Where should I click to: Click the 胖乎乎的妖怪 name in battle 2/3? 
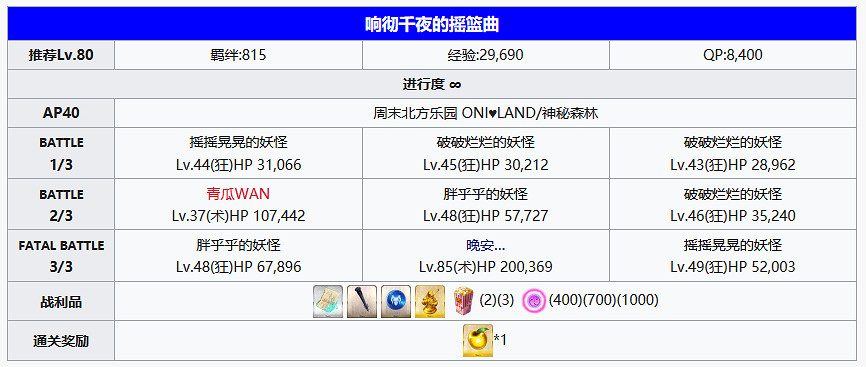click(x=485, y=195)
